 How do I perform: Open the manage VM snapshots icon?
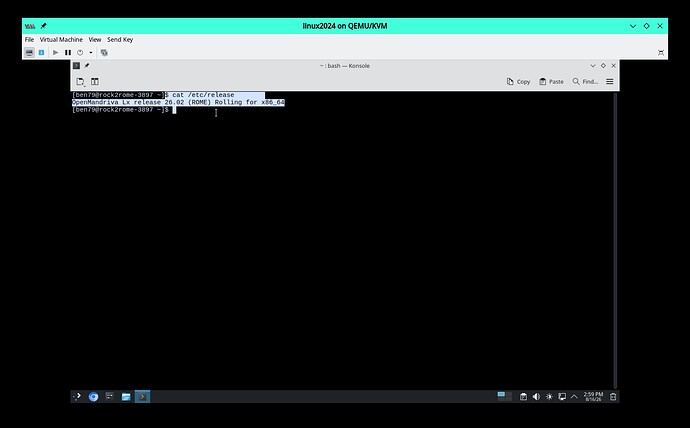(104, 53)
